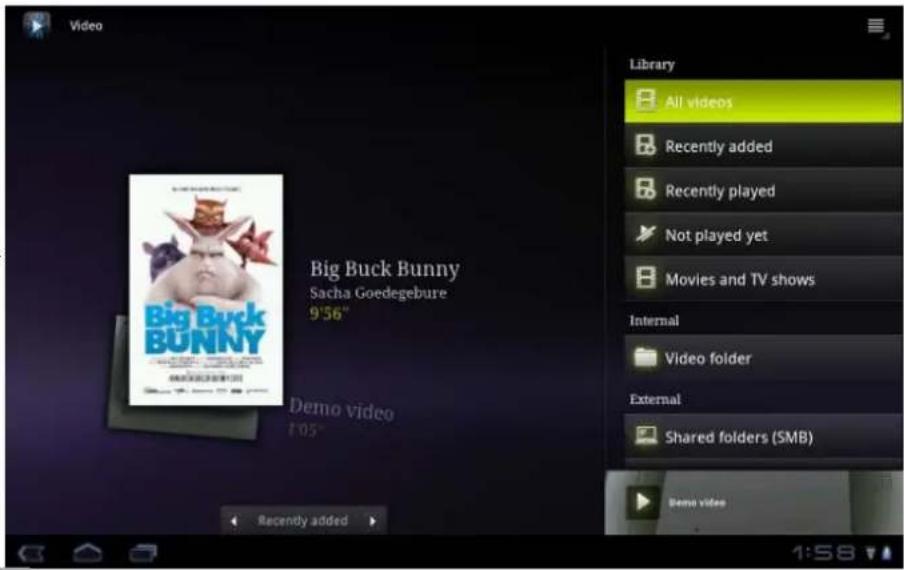
Task: Open the Big Buck Bunny poster thumbnail
Action: pyautogui.click(x=206, y=290)
